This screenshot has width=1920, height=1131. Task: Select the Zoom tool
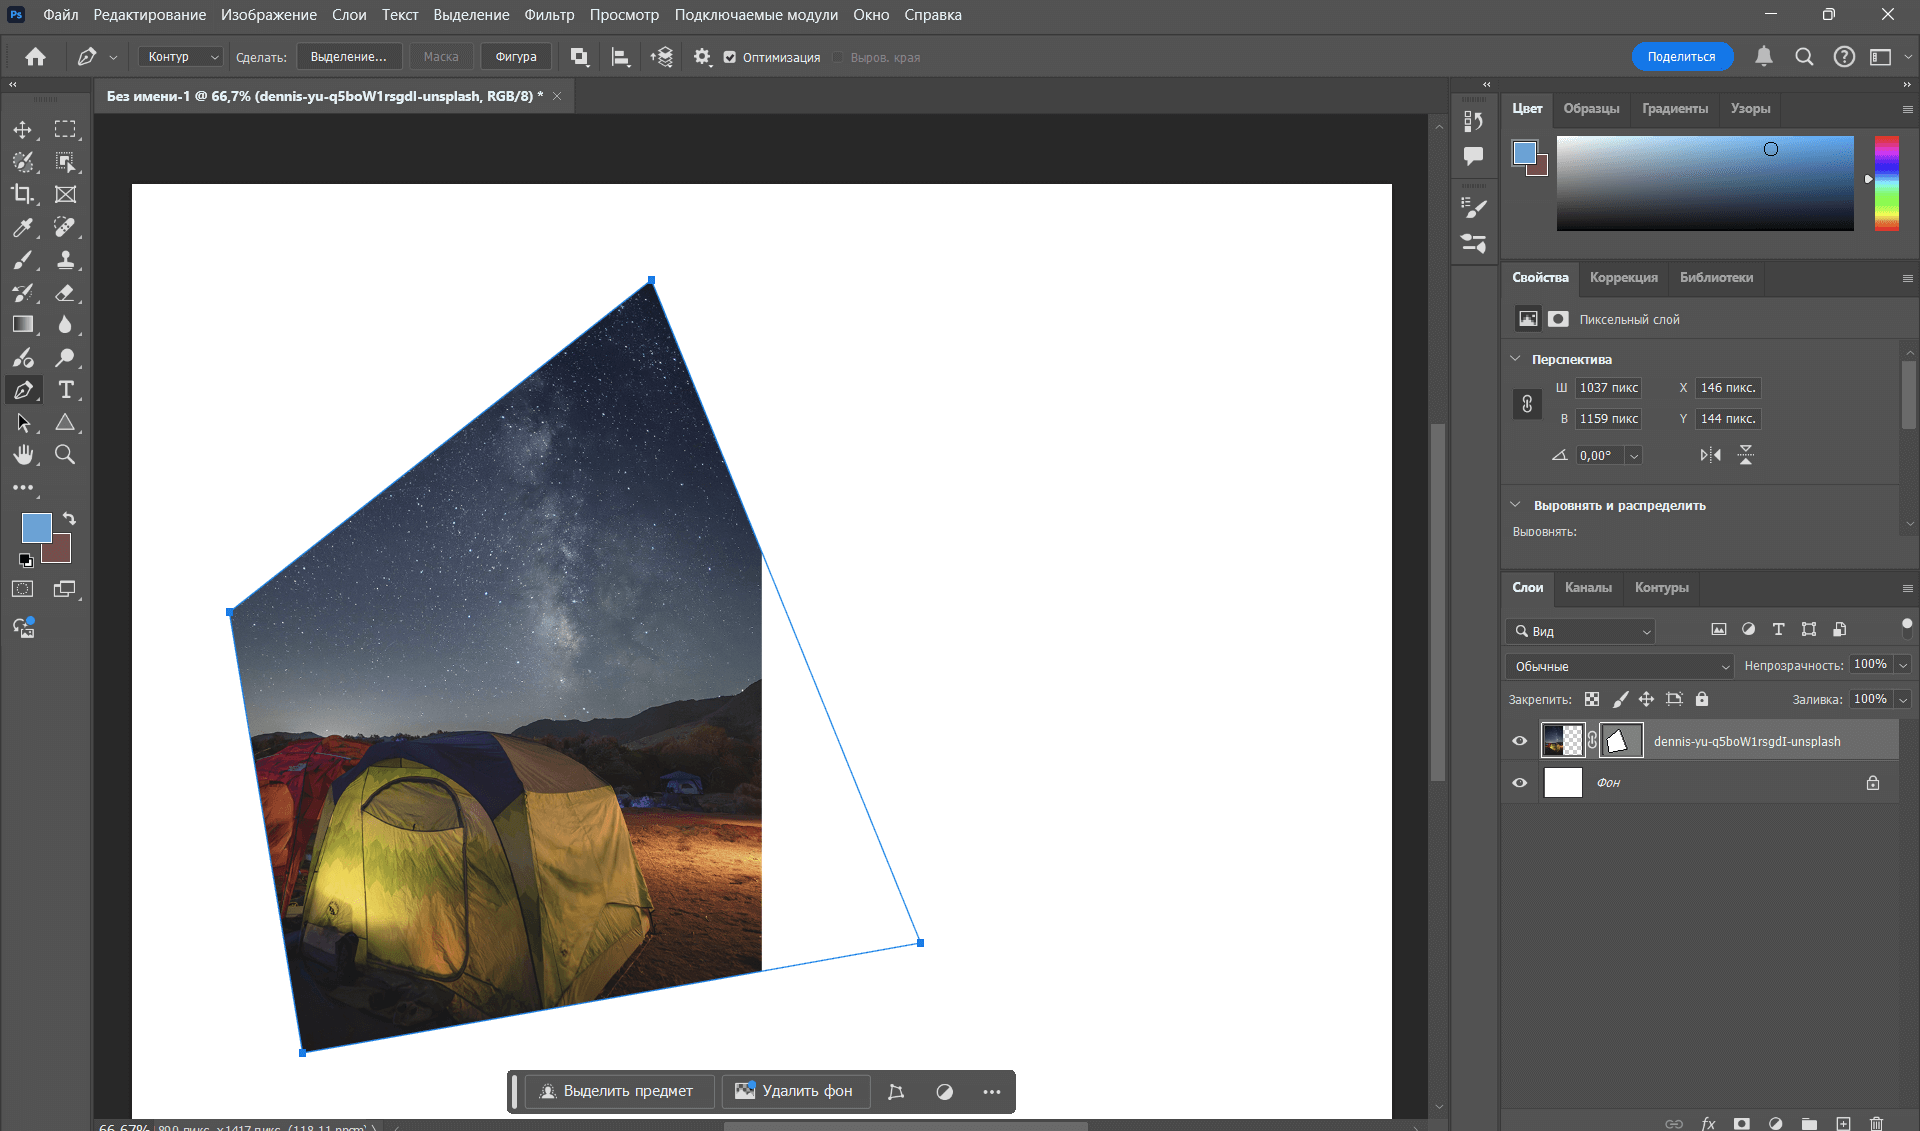(x=65, y=455)
